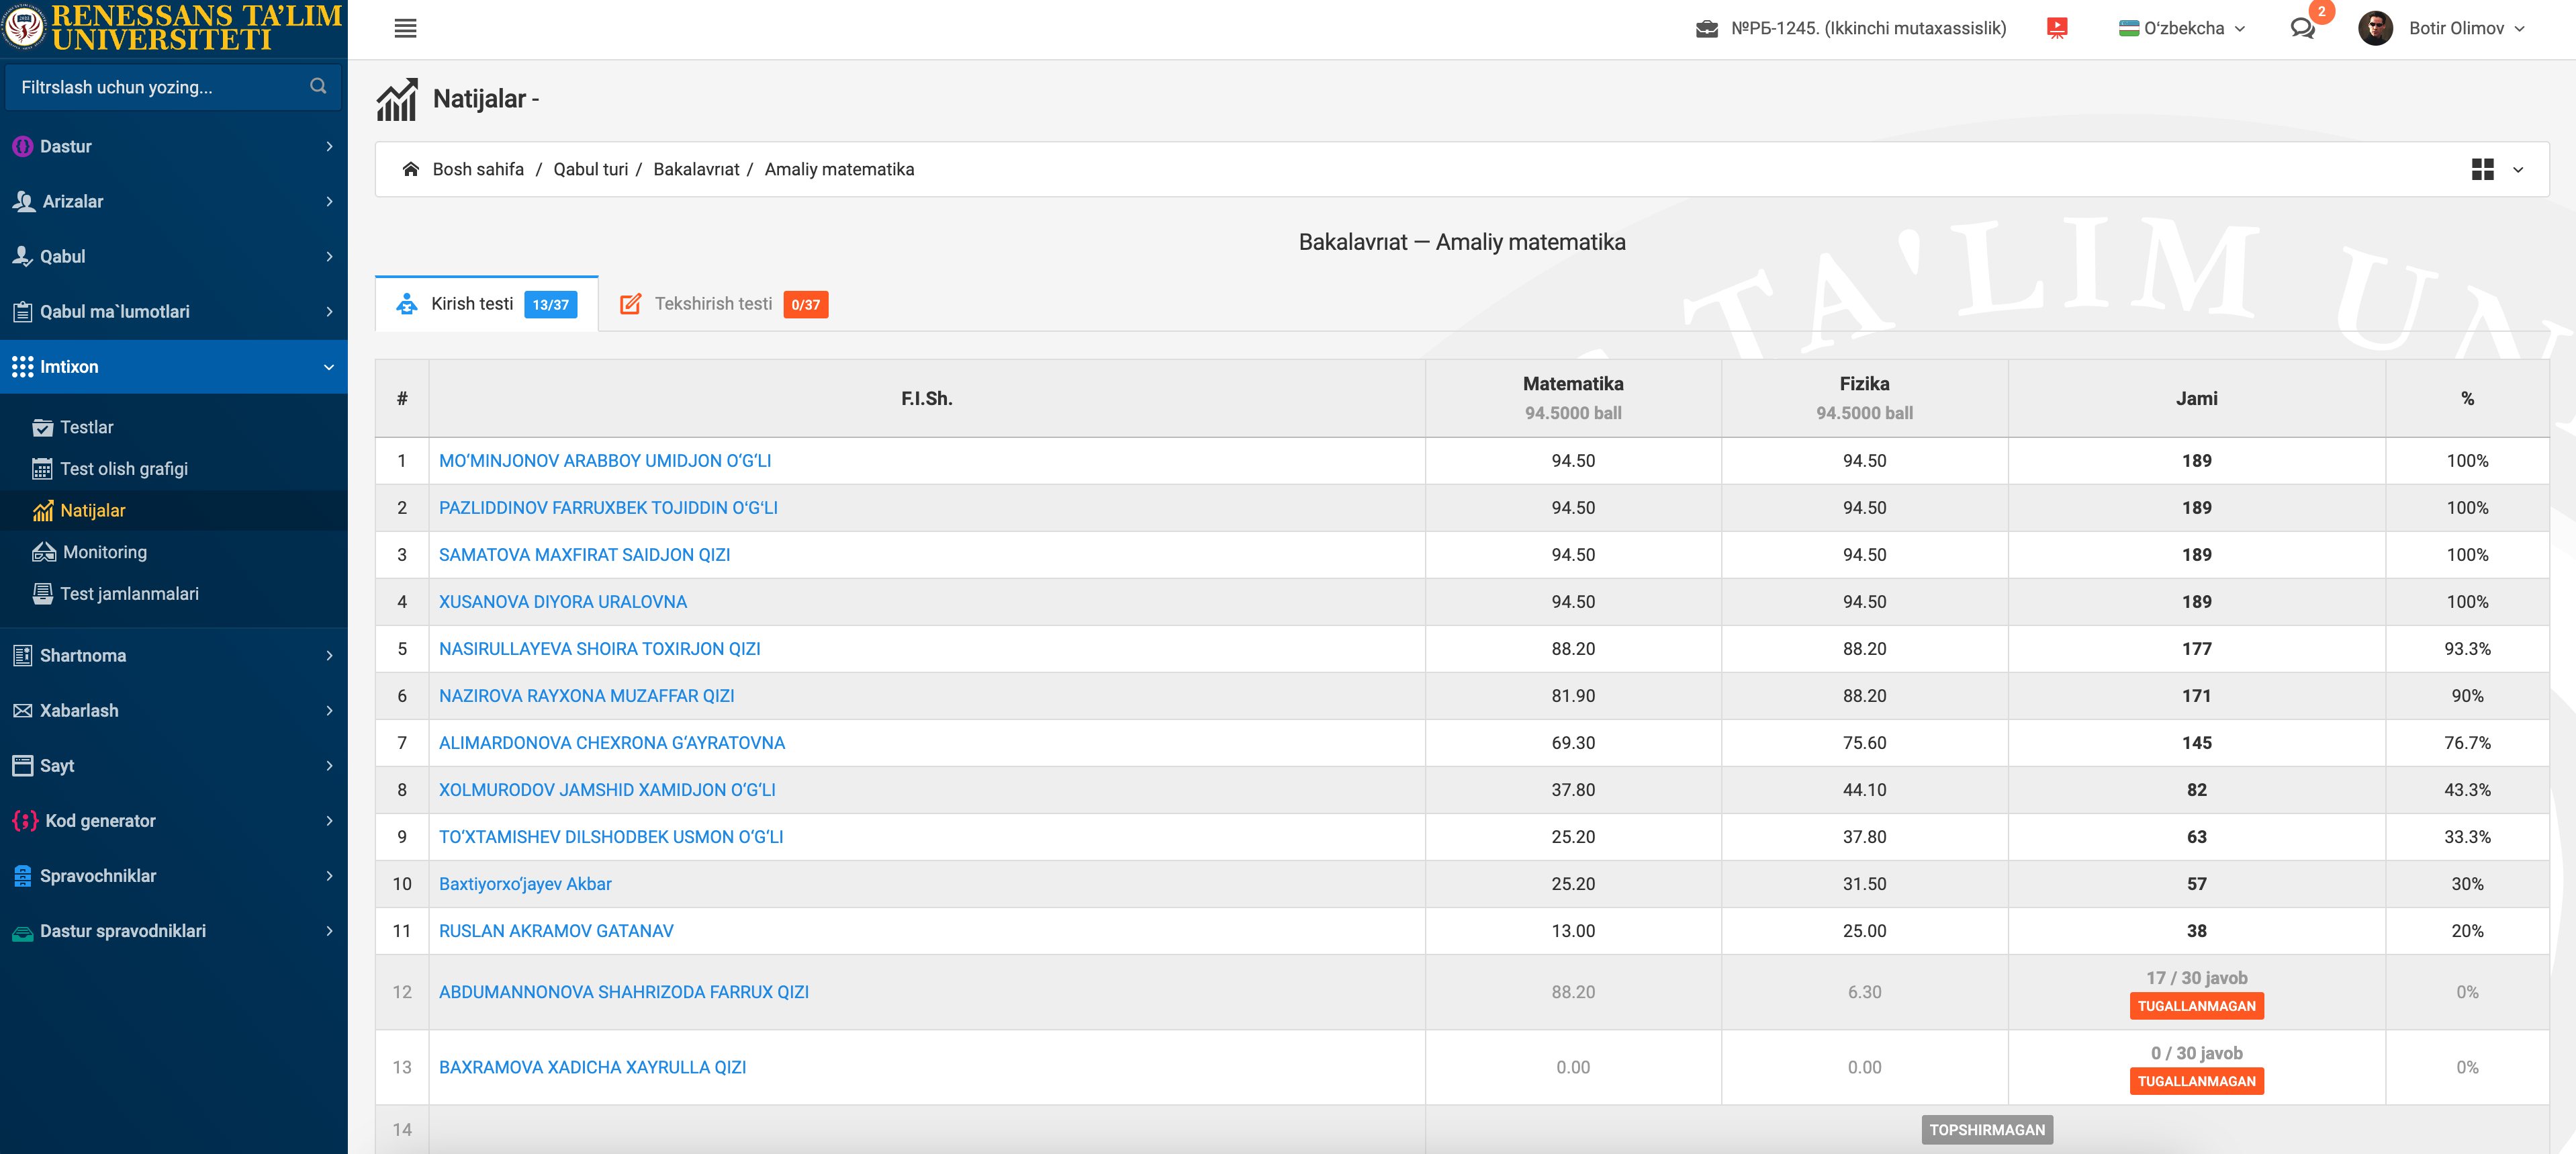Open RUSLAN AKRAMOV GATANAV result
Screen dimensions: 2576x1154
(x=556, y=931)
